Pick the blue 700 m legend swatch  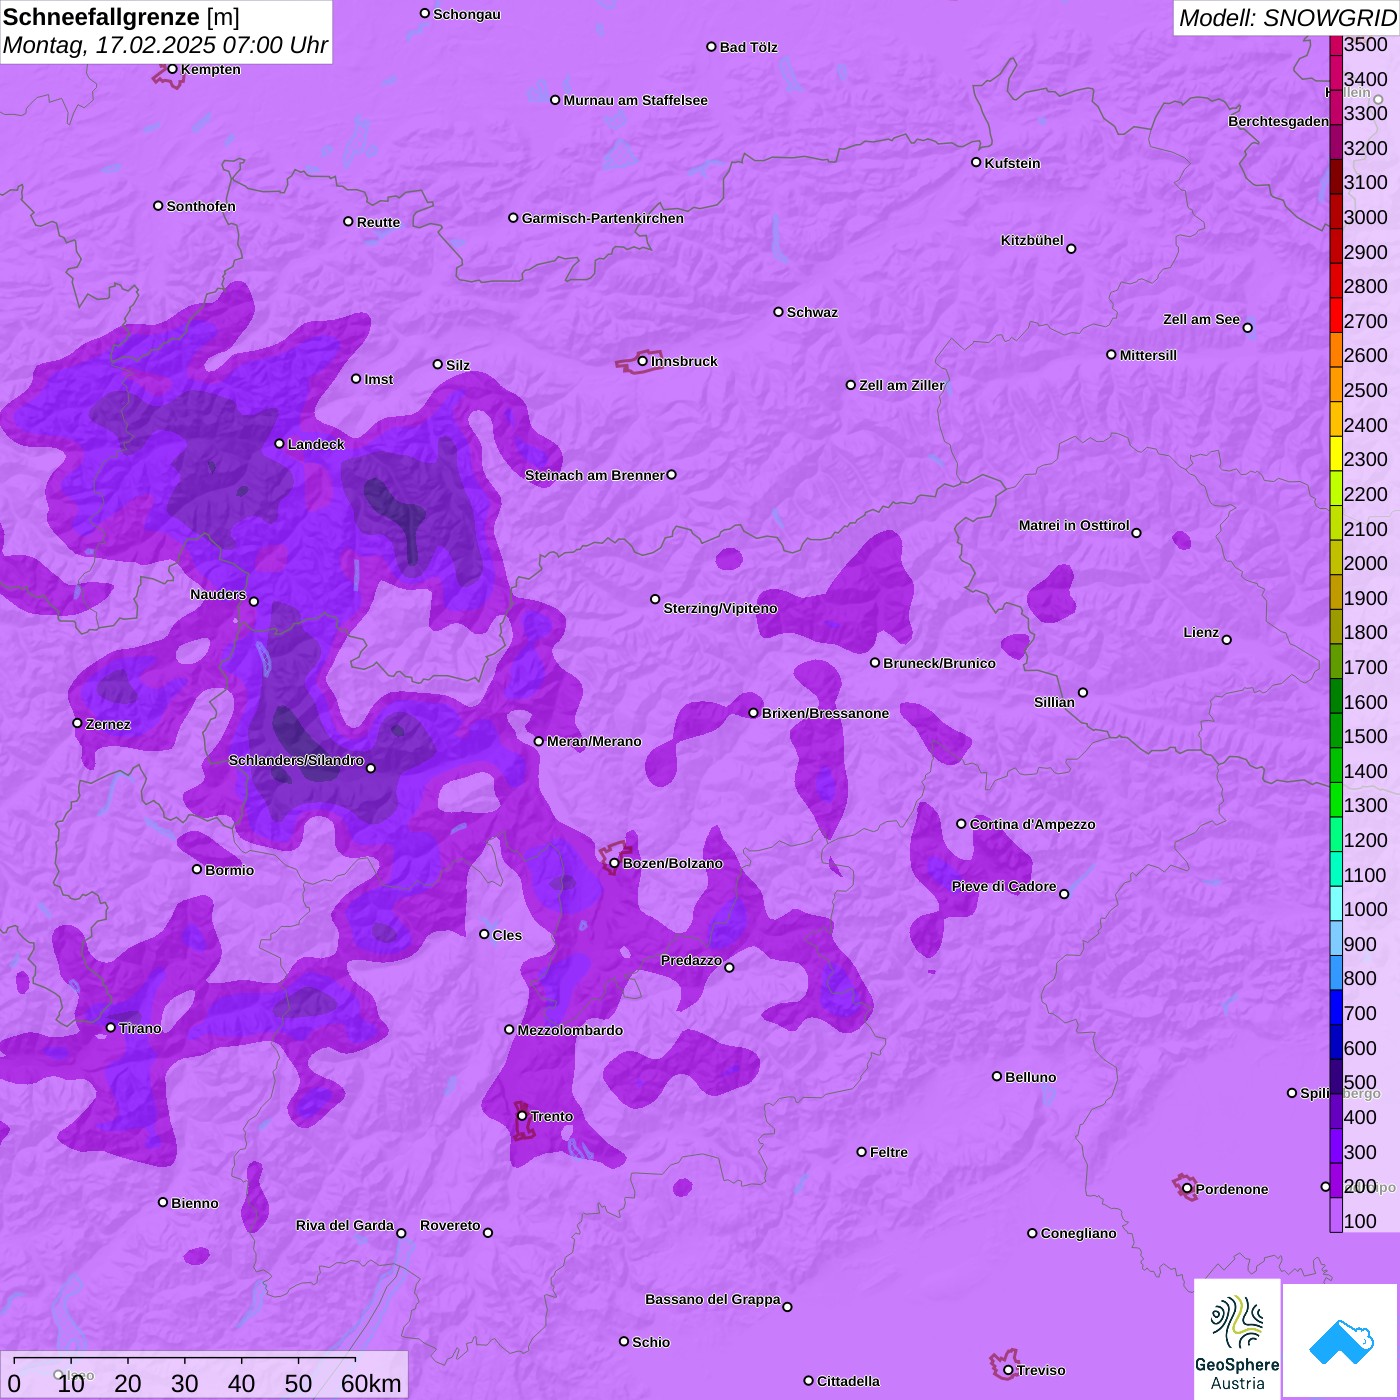pyautogui.click(x=1336, y=1008)
